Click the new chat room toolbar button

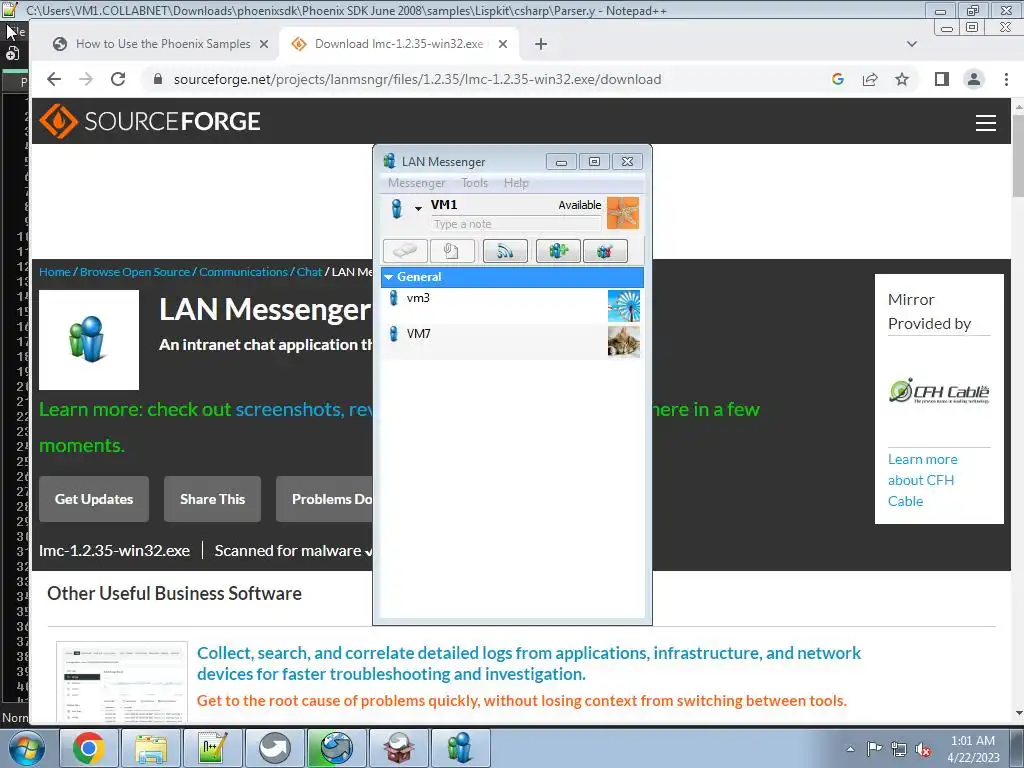pyautogui.click(x=558, y=251)
